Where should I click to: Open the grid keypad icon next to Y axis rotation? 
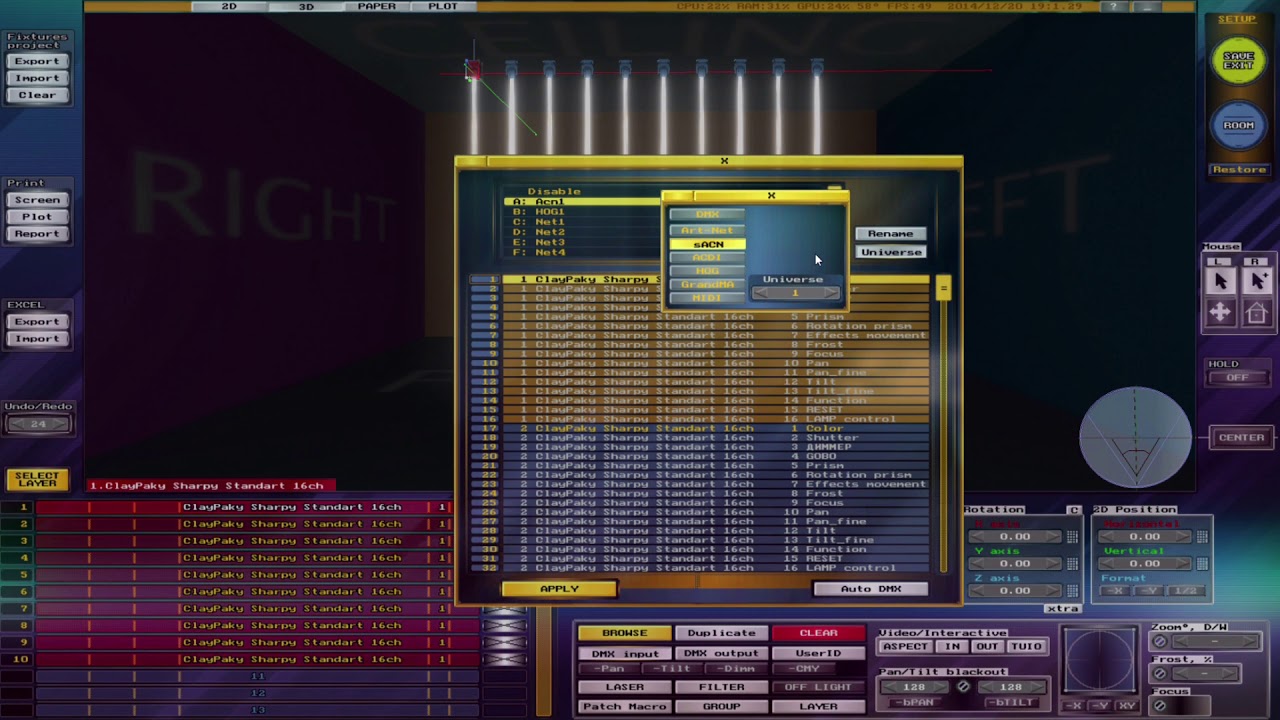[x=1072, y=564]
